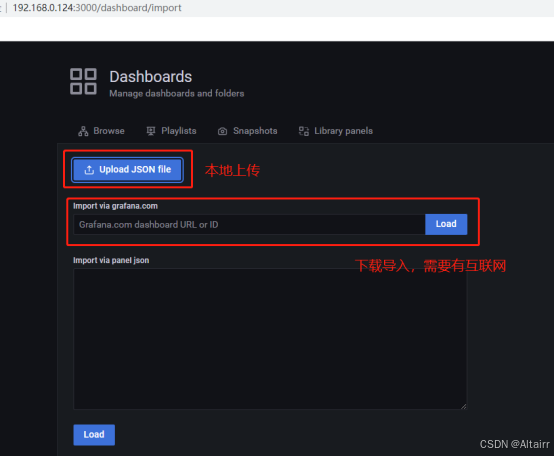Click the Load button below the panel json box
Screen dimensions: 554x456
tap(94, 434)
